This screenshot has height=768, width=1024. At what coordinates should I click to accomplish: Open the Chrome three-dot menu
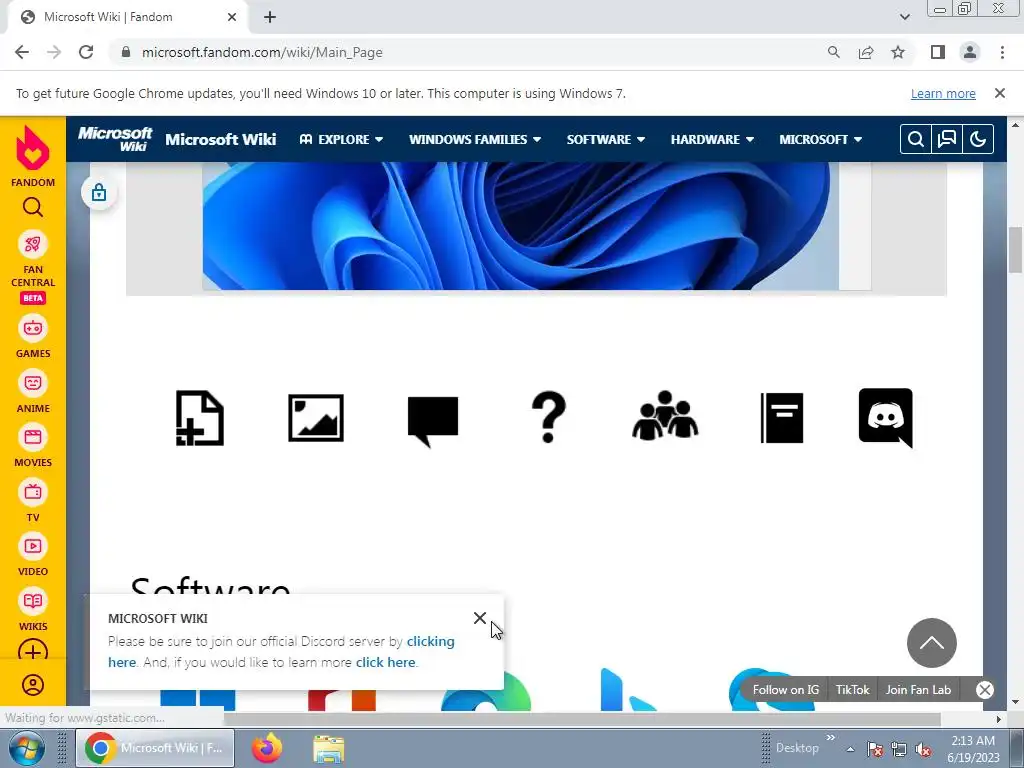click(x=1002, y=52)
